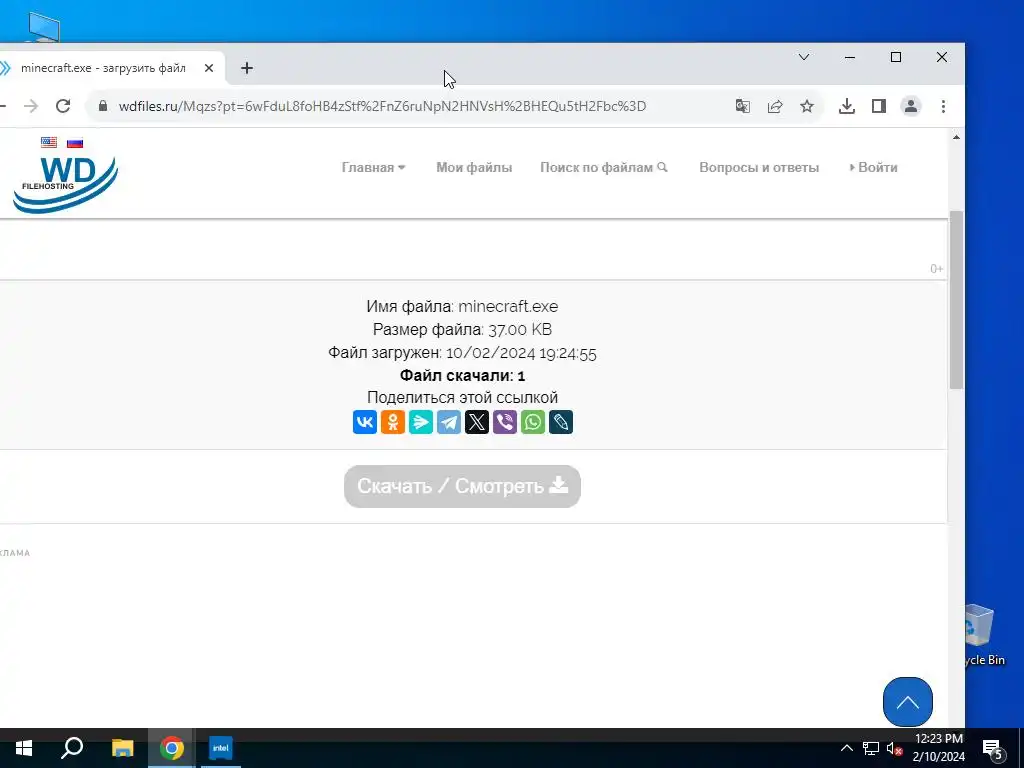The width and height of the screenshot is (1024, 768).
Task: Open File Explorer from taskbar
Action: pyautogui.click(x=122, y=748)
